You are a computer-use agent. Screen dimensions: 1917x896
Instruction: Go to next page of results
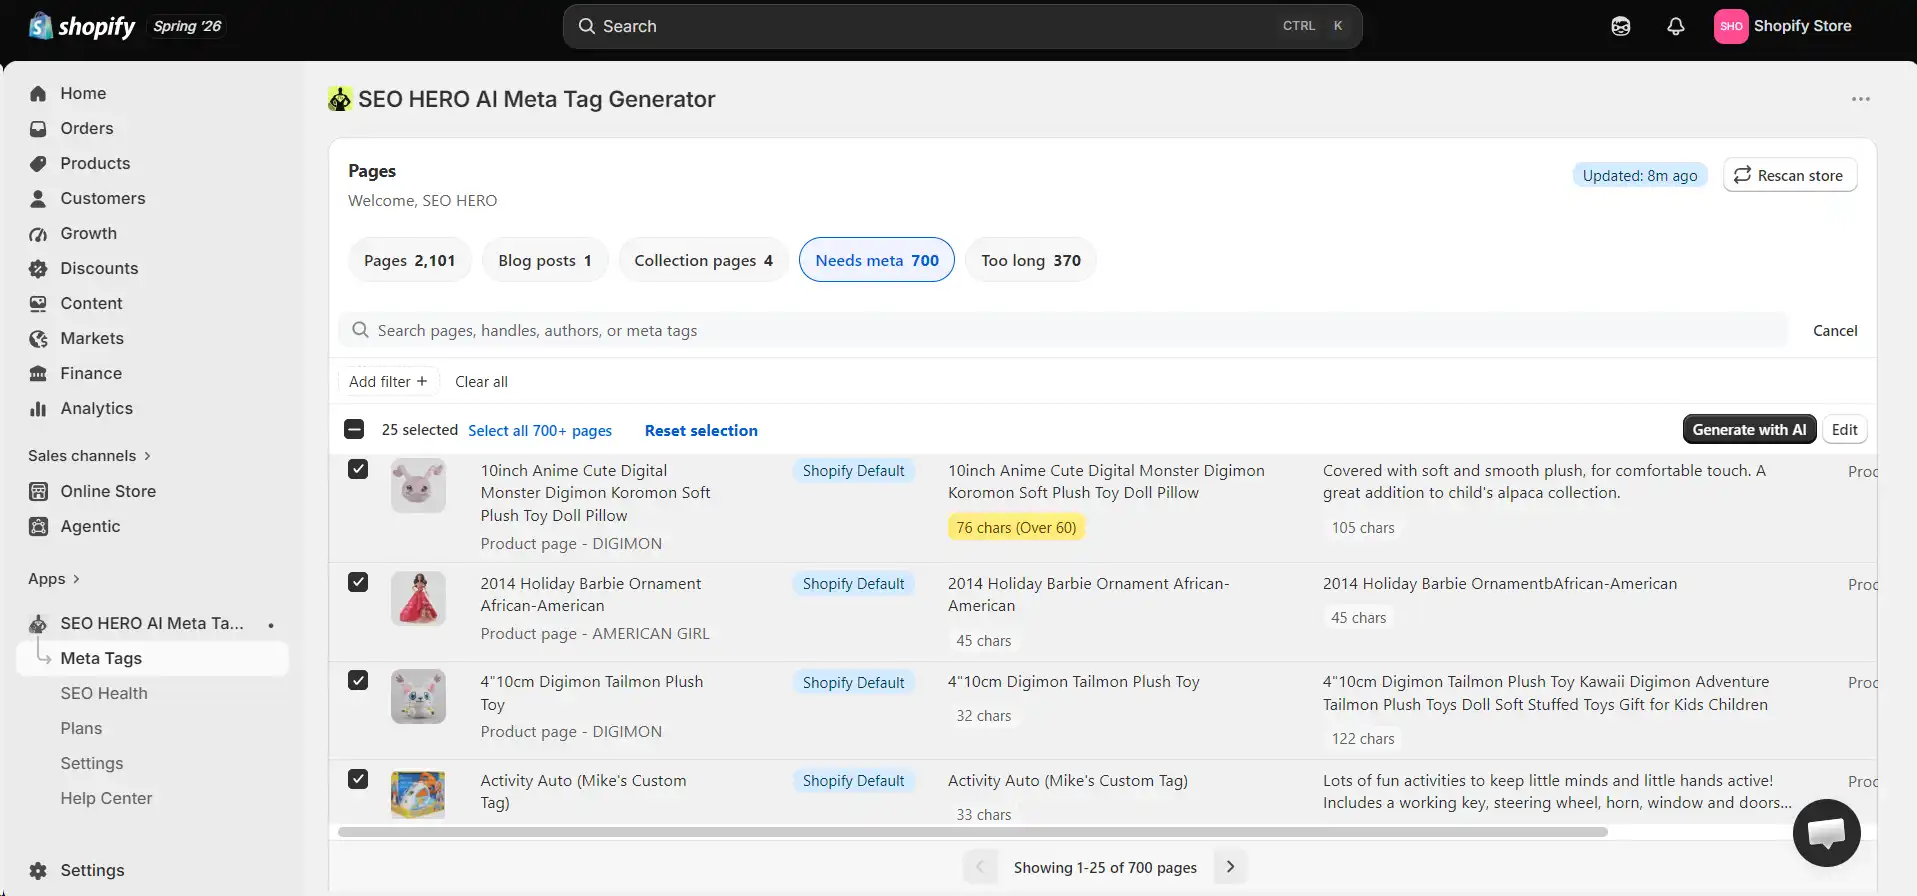pyautogui.click(x=1230, y=867)
